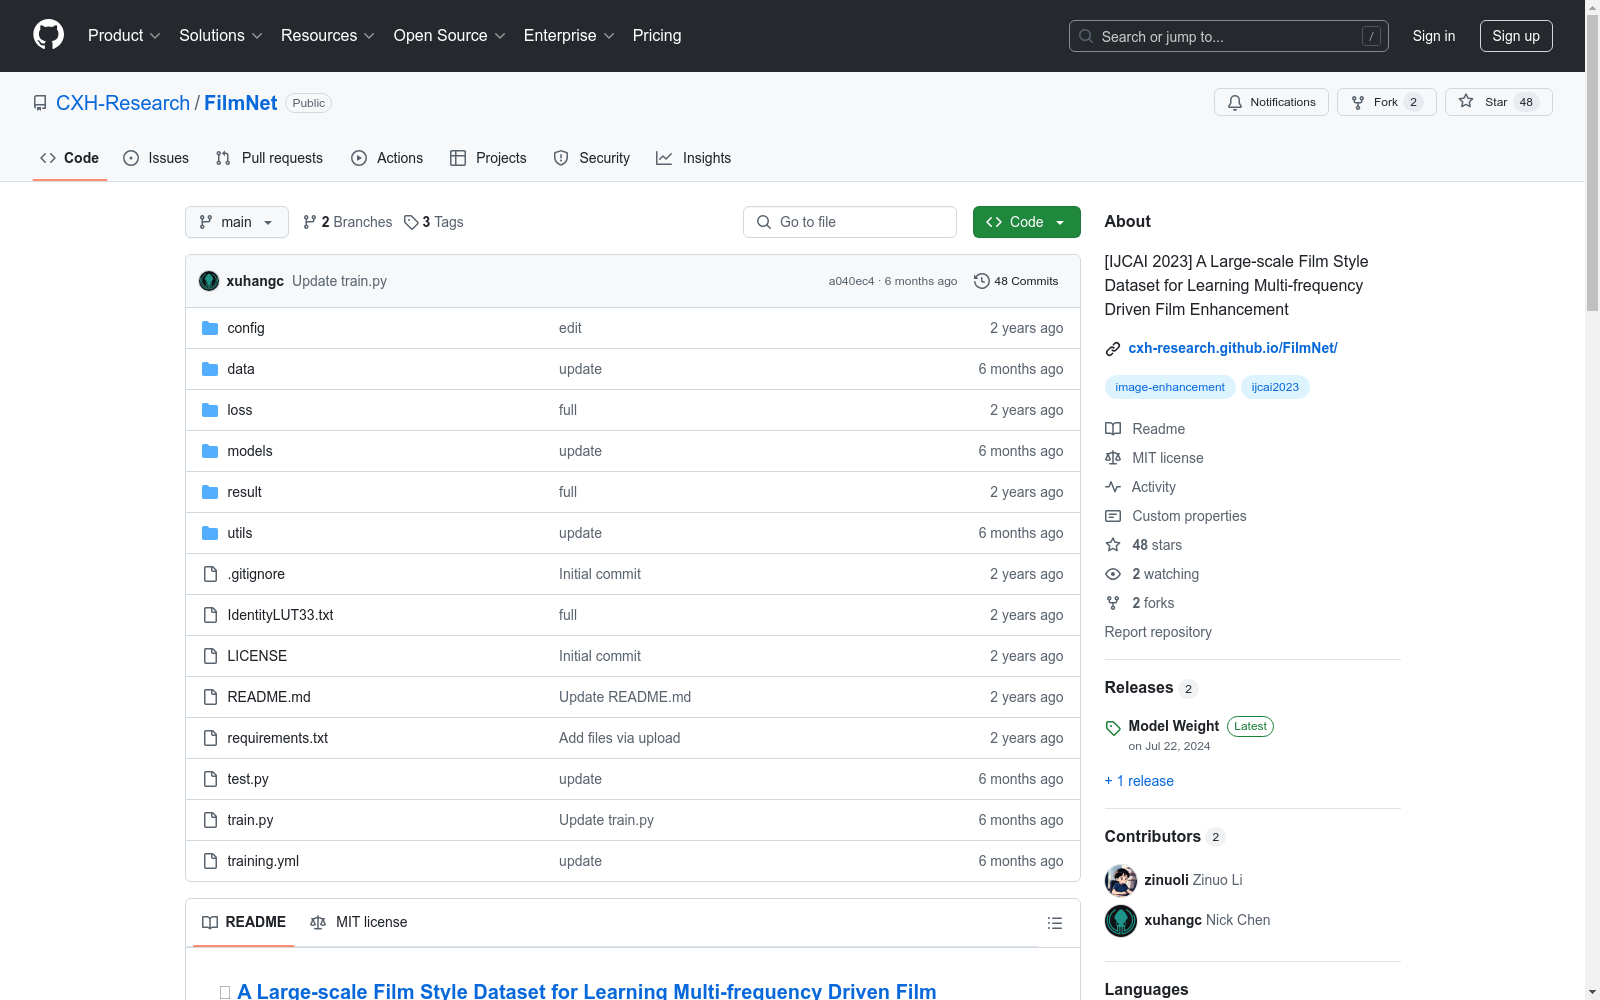Screen dimensions: 1600x1000
Task: Click the scale icon beside MIT license
Action: click(1113, 458)
